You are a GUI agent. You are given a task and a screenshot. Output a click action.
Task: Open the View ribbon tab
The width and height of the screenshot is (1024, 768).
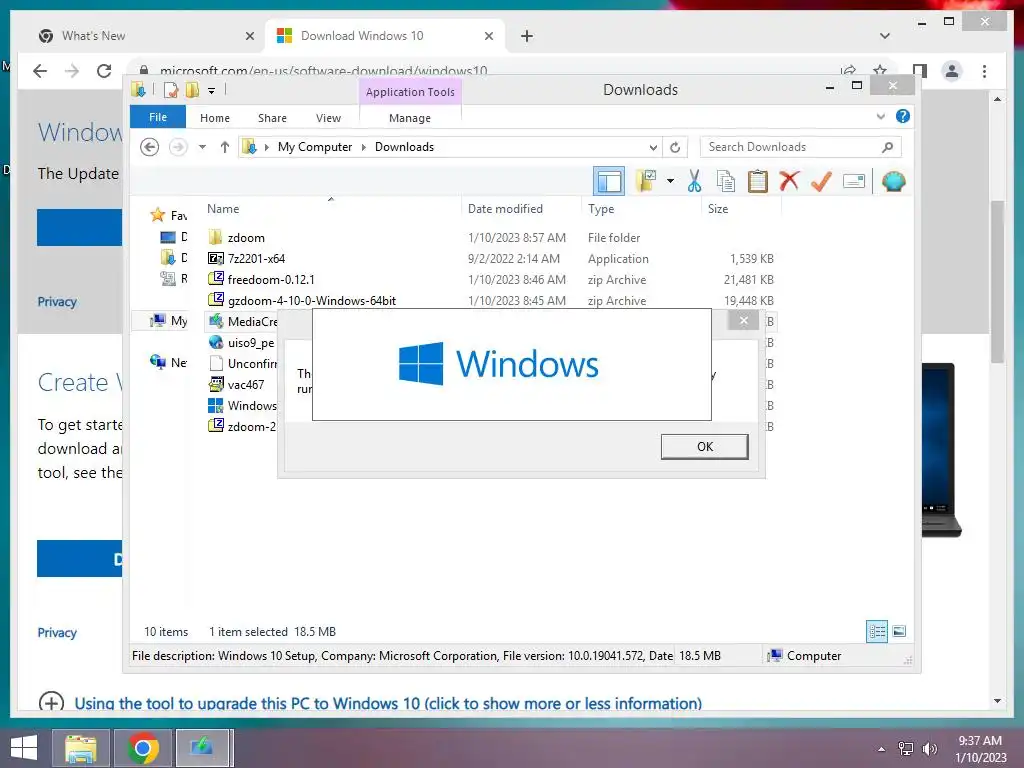click(x=328, y=118)
